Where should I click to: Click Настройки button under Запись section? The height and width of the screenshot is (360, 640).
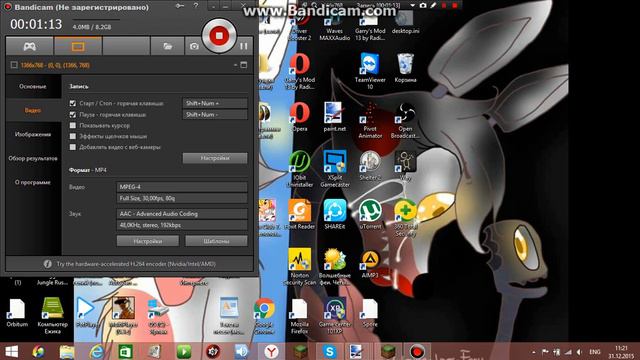pos(215,158)
